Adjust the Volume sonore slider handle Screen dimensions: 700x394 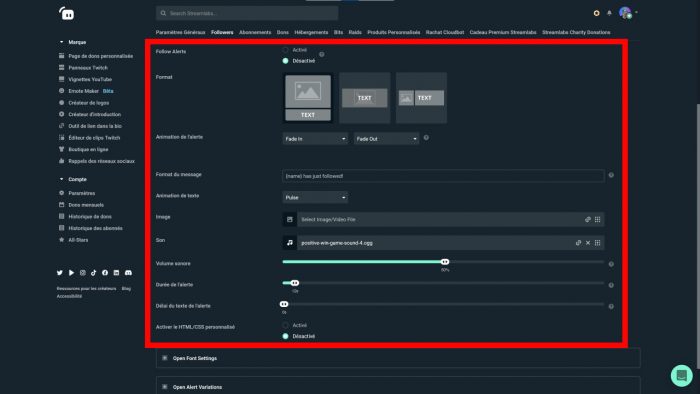pos(445,262)
